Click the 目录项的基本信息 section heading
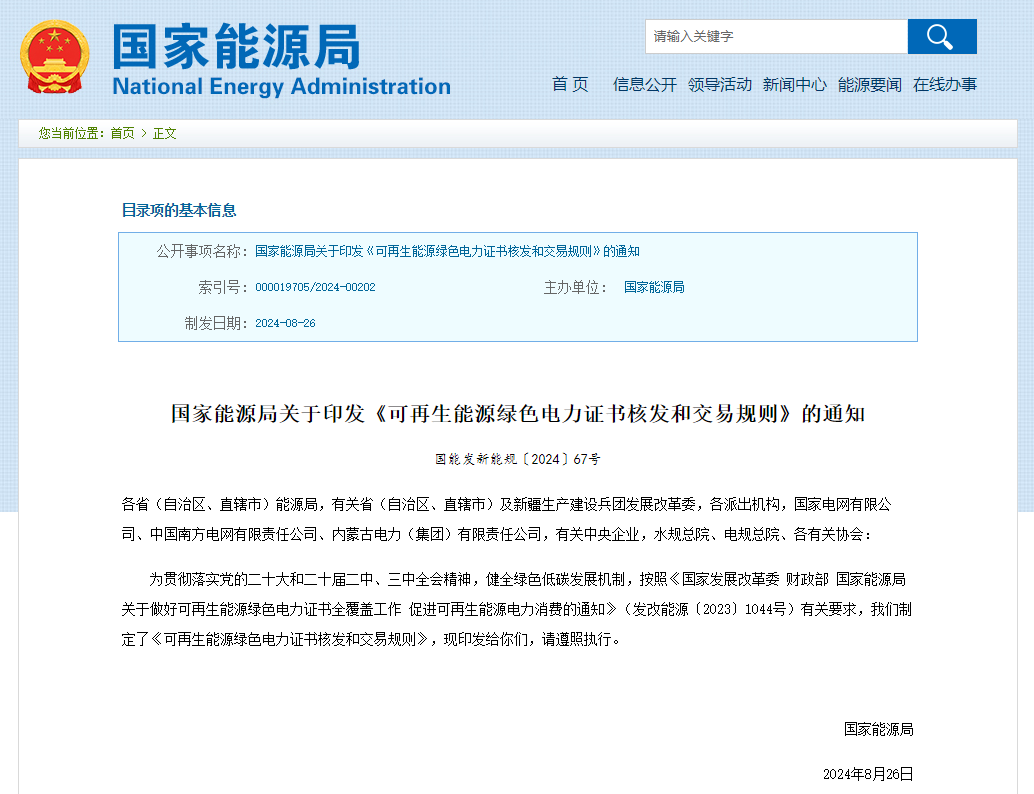 (x=179, y=210)
